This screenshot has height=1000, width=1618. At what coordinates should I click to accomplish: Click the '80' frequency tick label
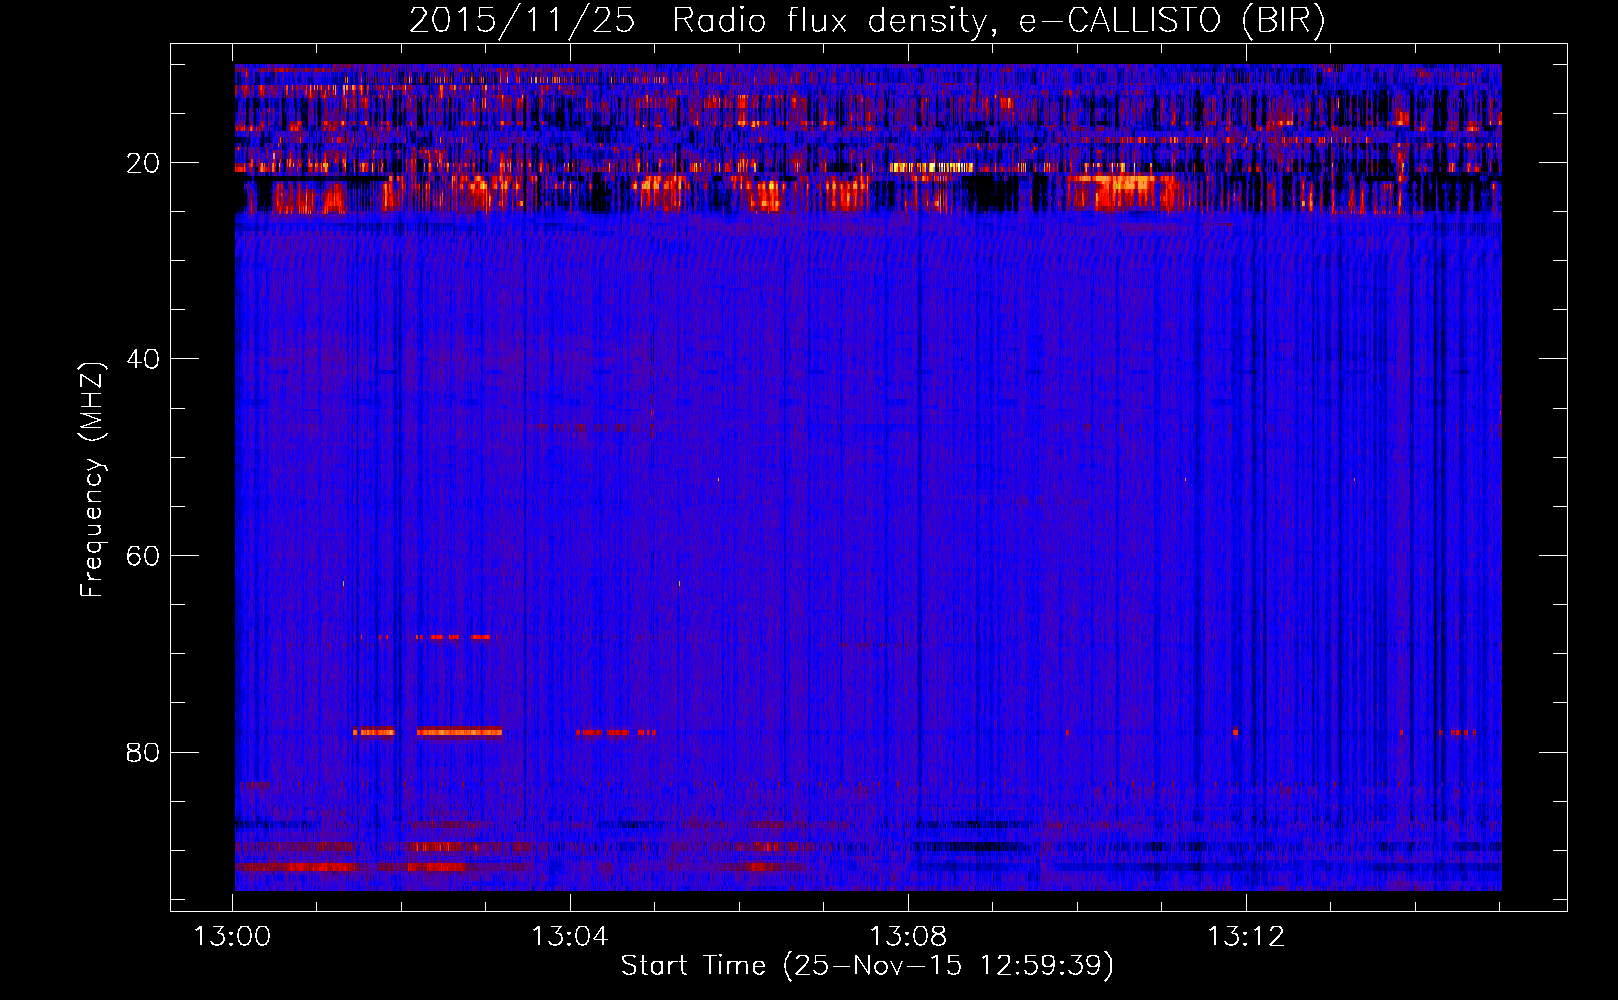tap(144, 752)
